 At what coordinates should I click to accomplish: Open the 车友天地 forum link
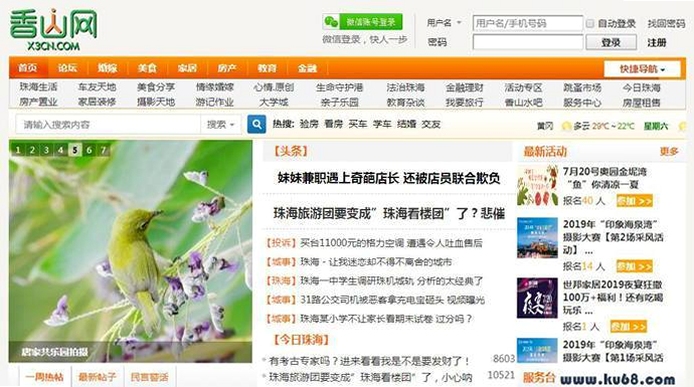click(x=97, y=87)
